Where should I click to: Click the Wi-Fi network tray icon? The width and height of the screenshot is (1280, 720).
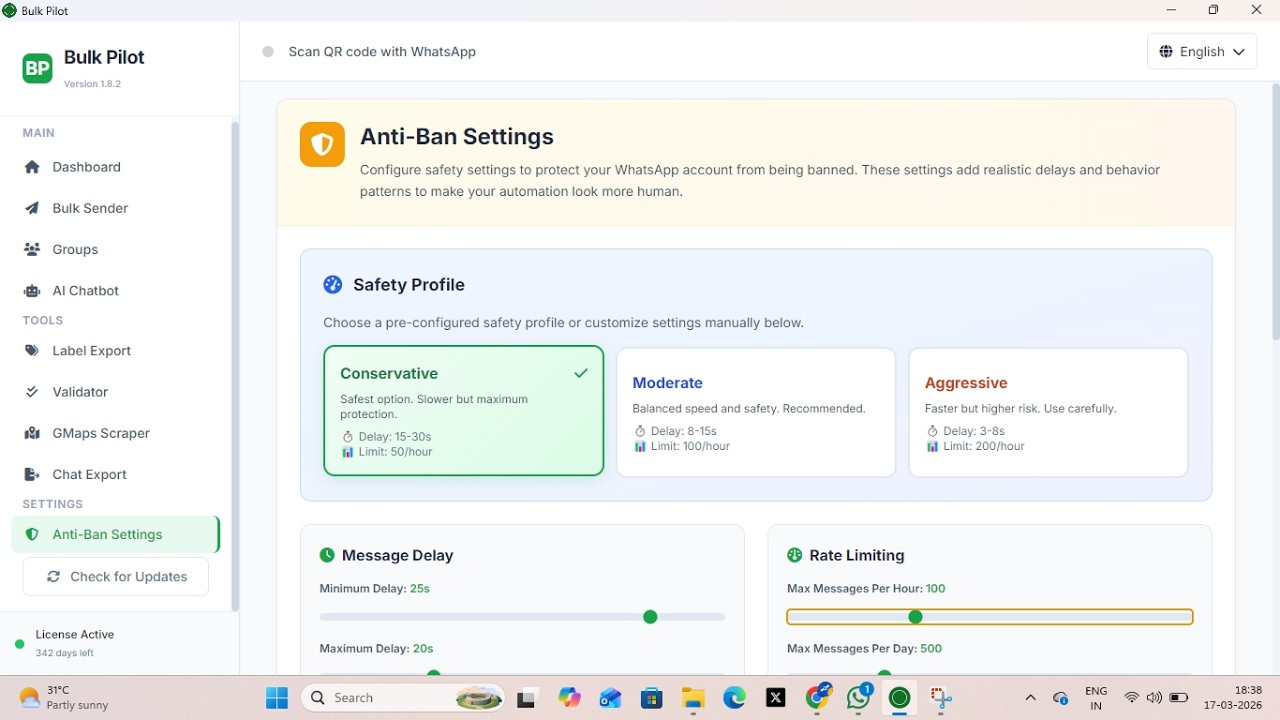[1132, 698]
